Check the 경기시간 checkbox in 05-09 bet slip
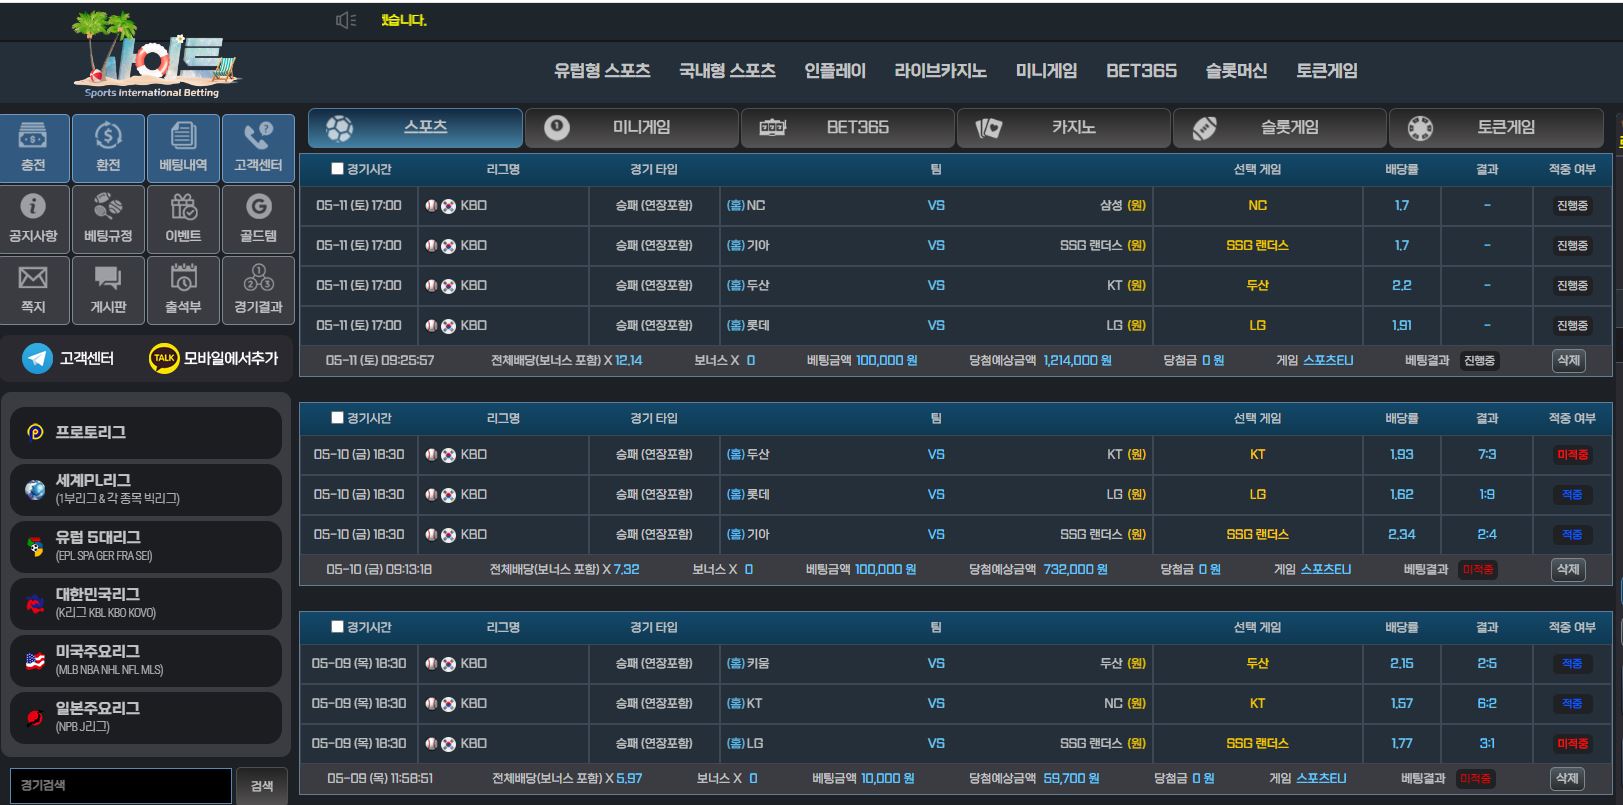The image size is (1623, 805). coord(337,627)
